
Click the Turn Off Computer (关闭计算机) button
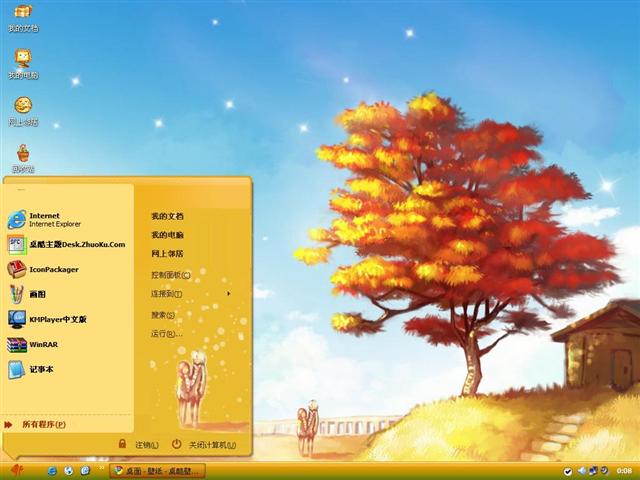click(x=204, y=444)
